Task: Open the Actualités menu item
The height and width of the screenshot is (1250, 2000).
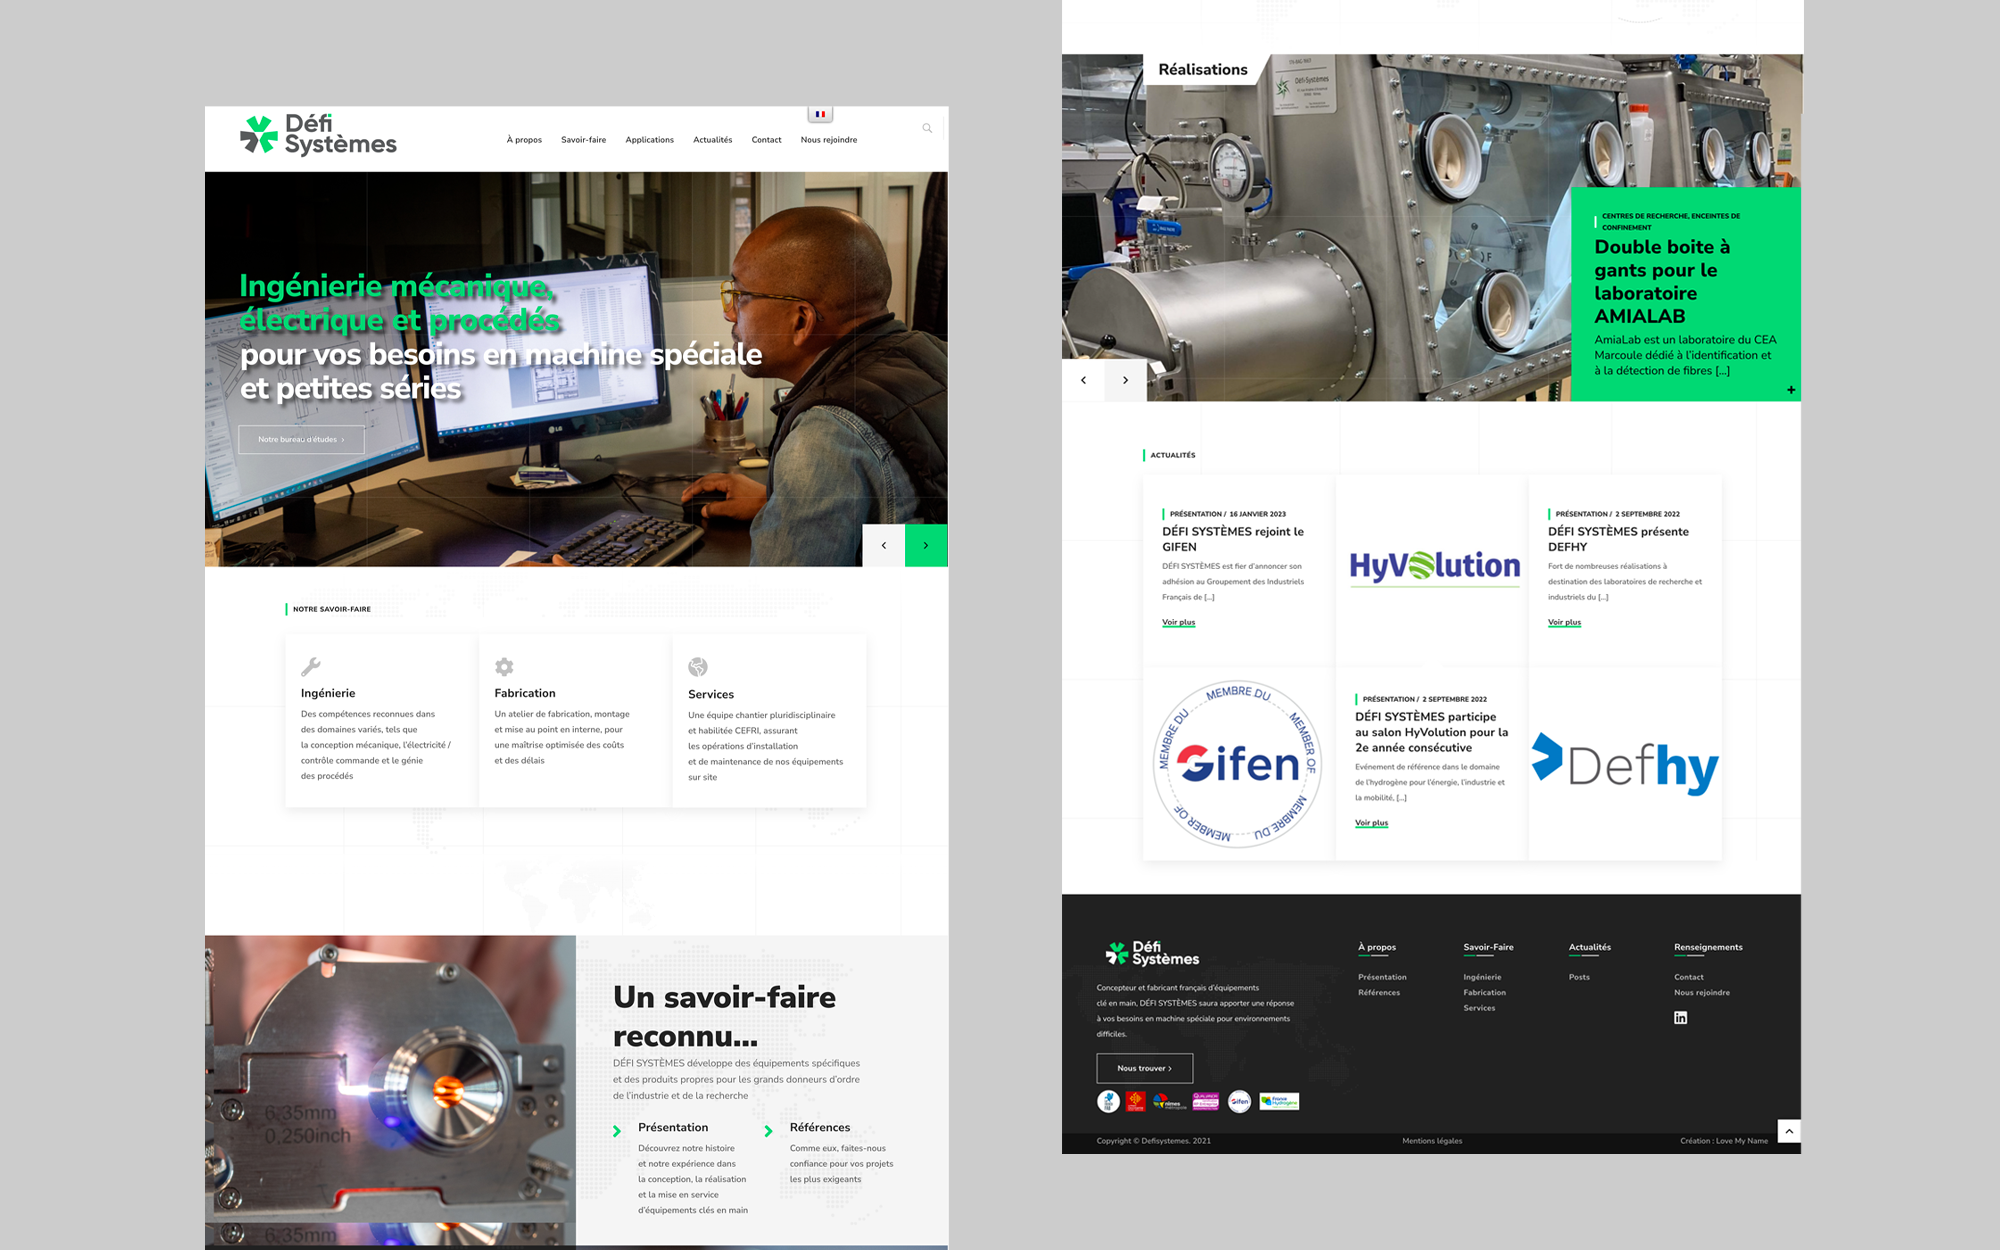Action: click(713, 140)
